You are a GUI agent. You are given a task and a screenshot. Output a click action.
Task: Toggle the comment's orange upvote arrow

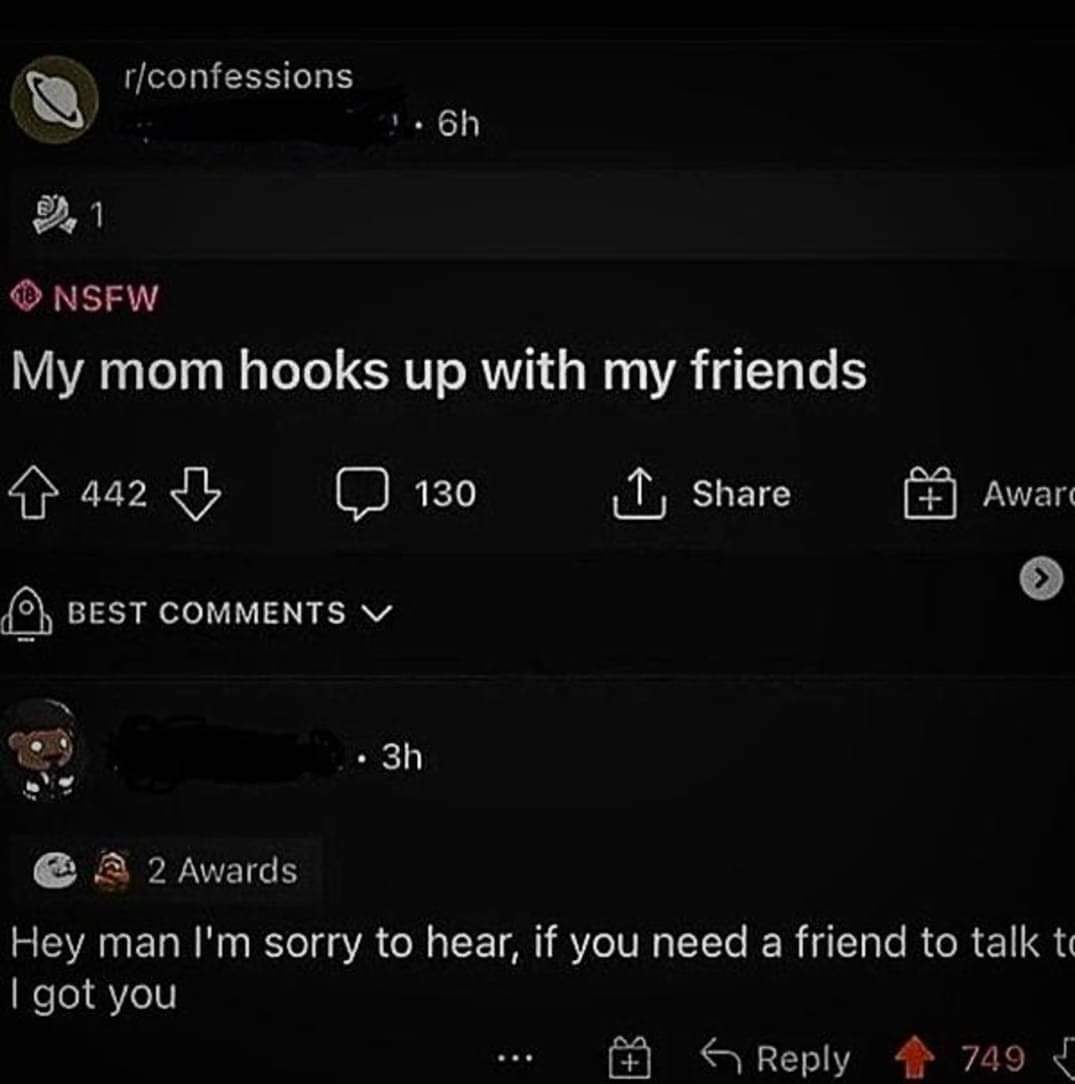(x=915, y=1056)
